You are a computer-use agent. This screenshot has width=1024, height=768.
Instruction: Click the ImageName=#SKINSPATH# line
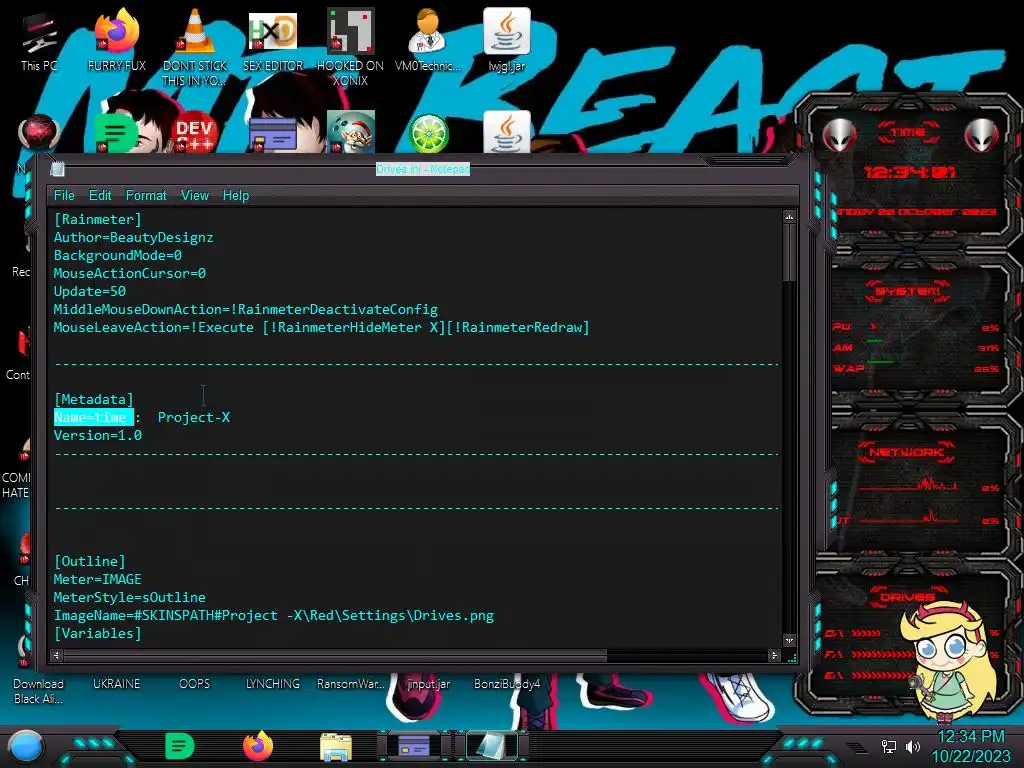pos(274,616)
